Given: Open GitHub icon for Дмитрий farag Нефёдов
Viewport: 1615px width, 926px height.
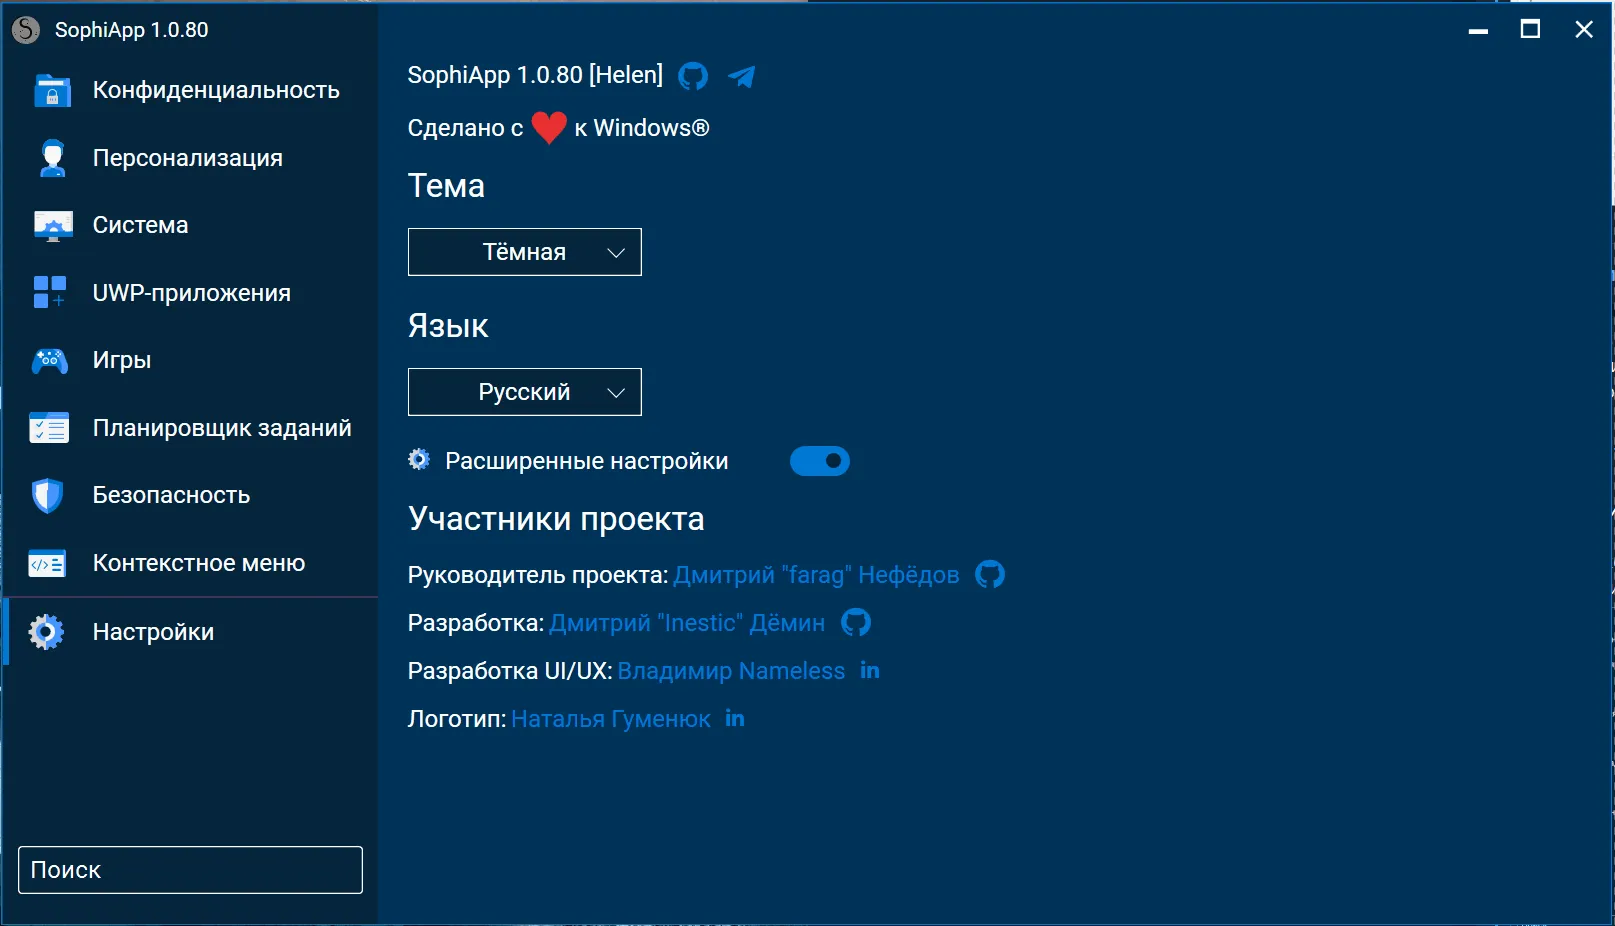Looking at the screenshot, I should click(x=990, y=575).
